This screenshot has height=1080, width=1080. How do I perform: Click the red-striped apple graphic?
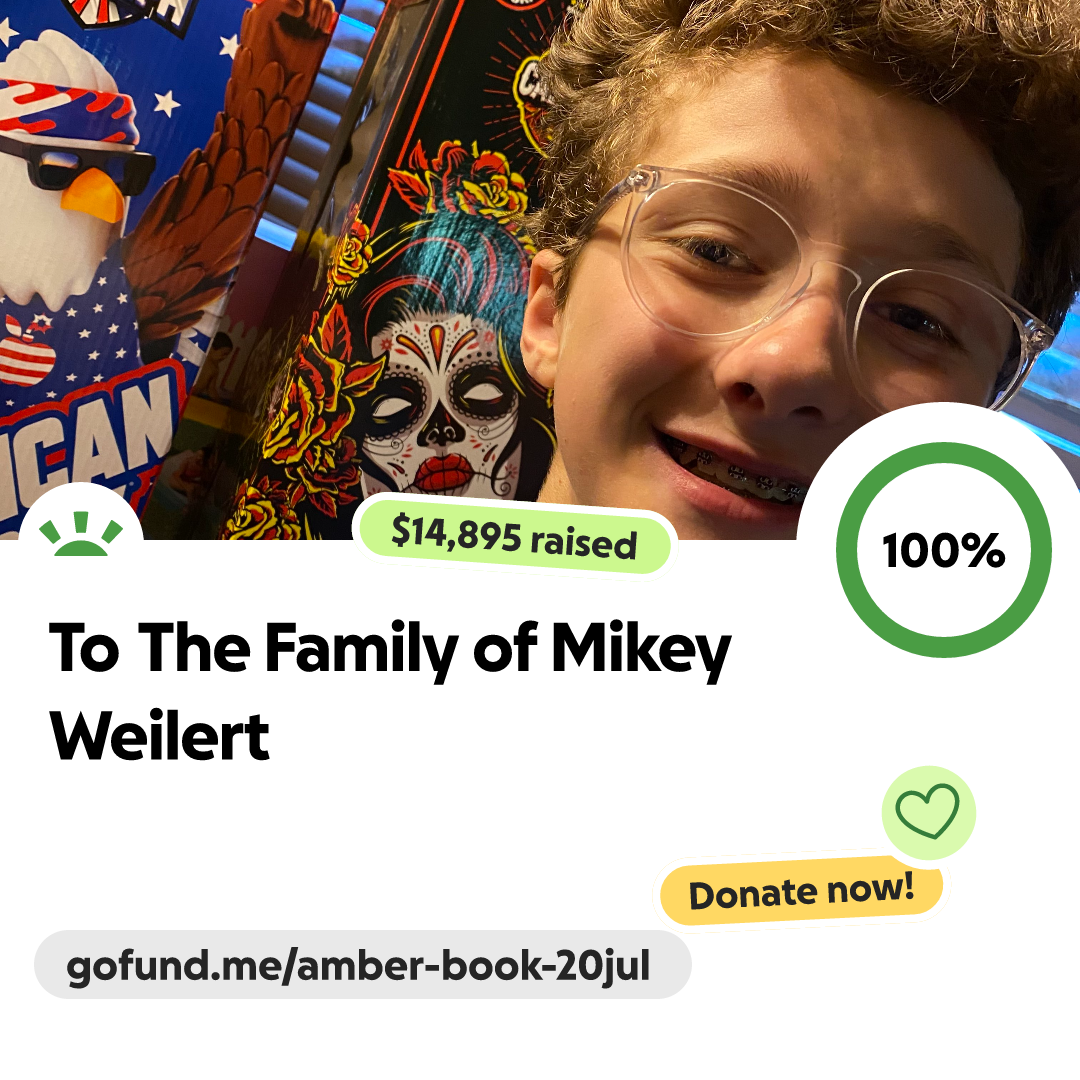coord(26,351)
